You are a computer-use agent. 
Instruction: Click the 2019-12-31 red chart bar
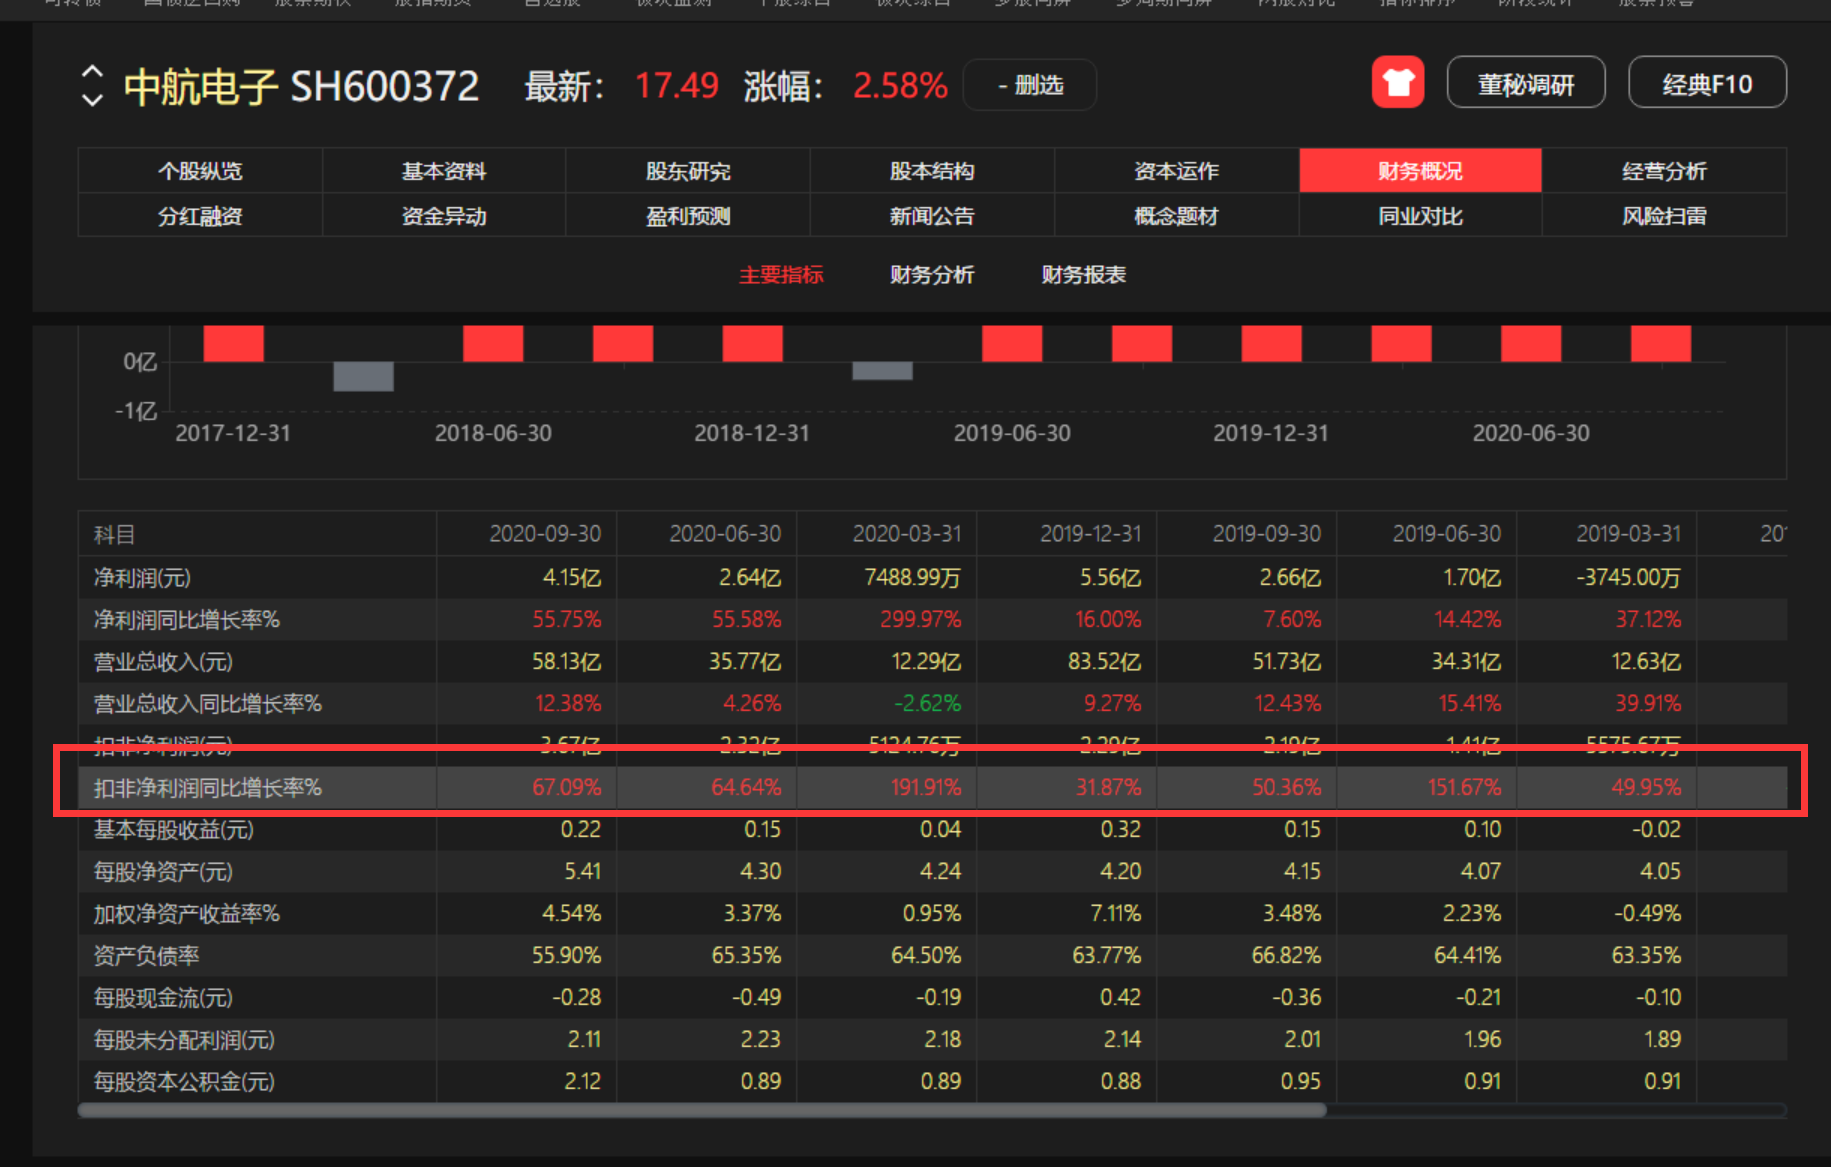pyautogui.click(x=1271, y=343)
